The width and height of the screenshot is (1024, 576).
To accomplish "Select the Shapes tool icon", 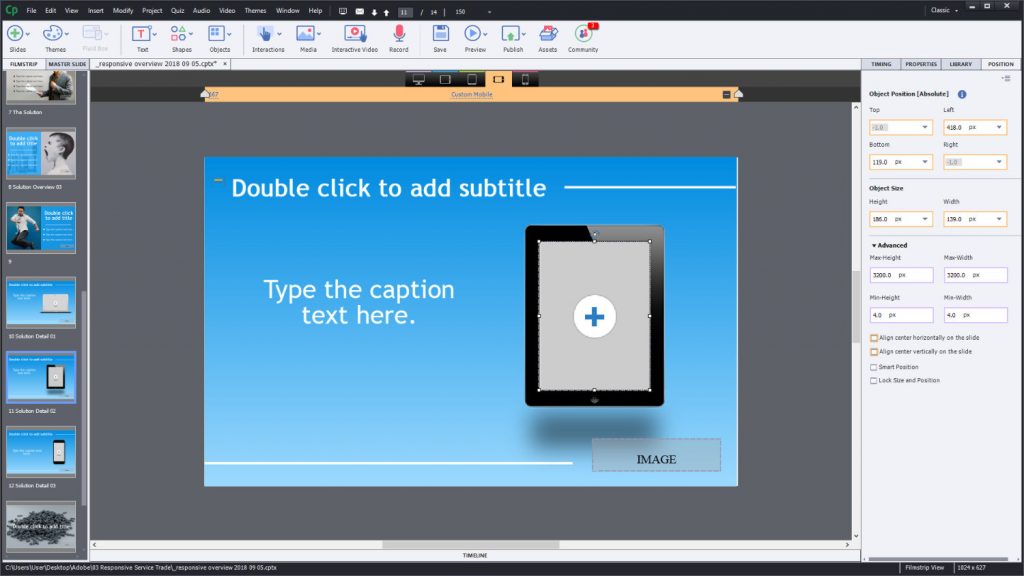I will tap(181, 34).
